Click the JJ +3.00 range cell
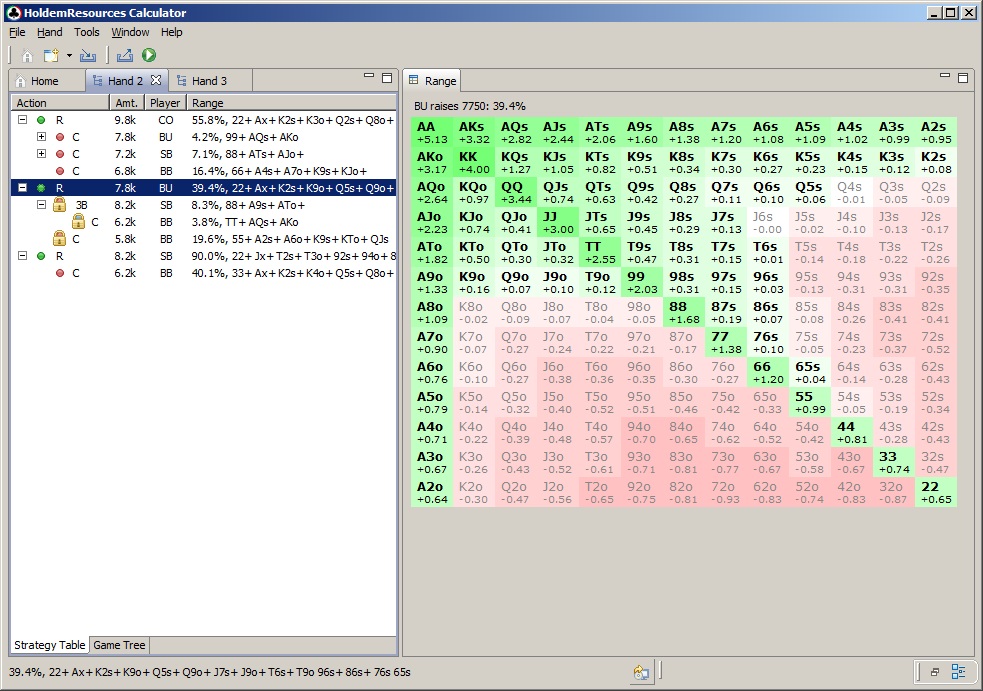Screen dimensions: 983x691 click(x=558, y=223)
